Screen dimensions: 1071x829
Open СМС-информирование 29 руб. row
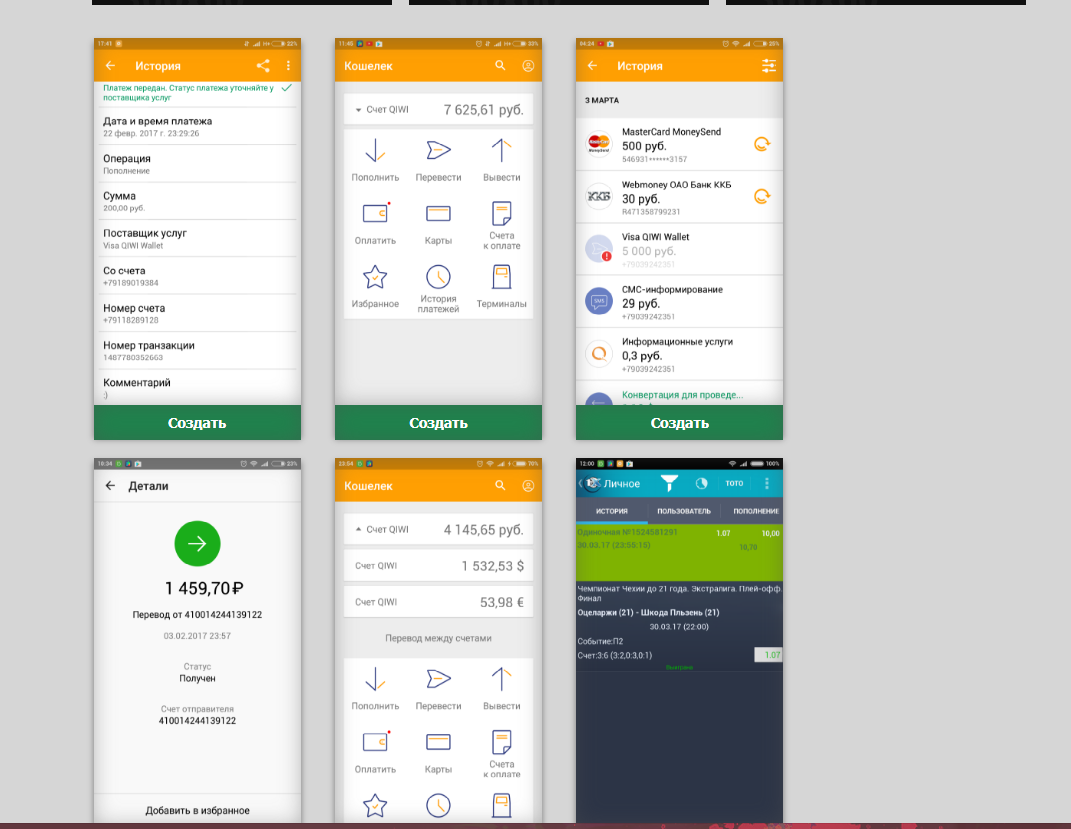pyautogui.click(x=680, y=302)
